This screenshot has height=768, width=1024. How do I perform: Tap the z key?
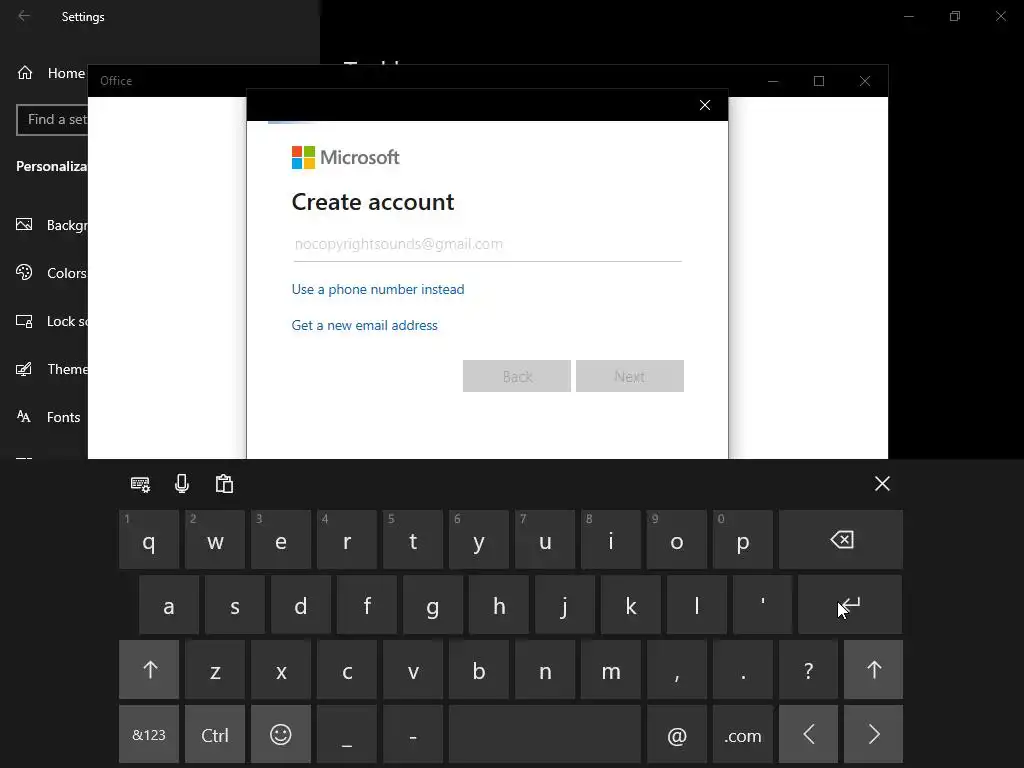[215, 670]
